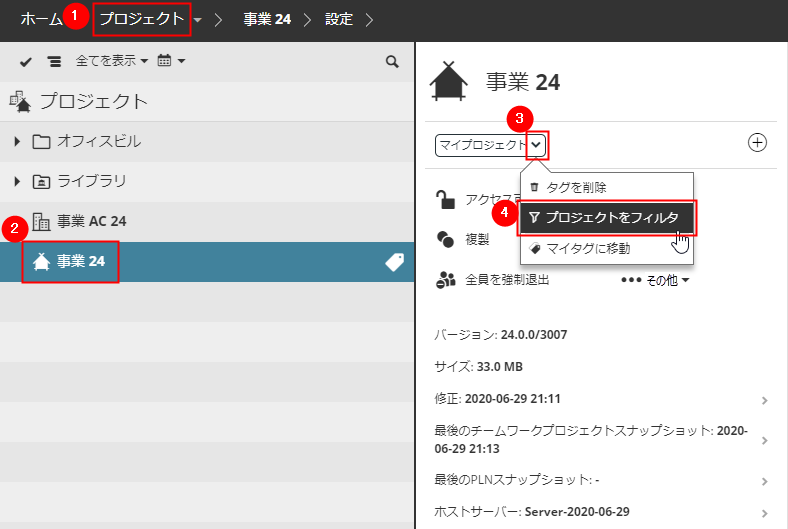Choose マイタグに移動 from the menu
This screenshot has height=529, width=788.
[x=607, y=248]
